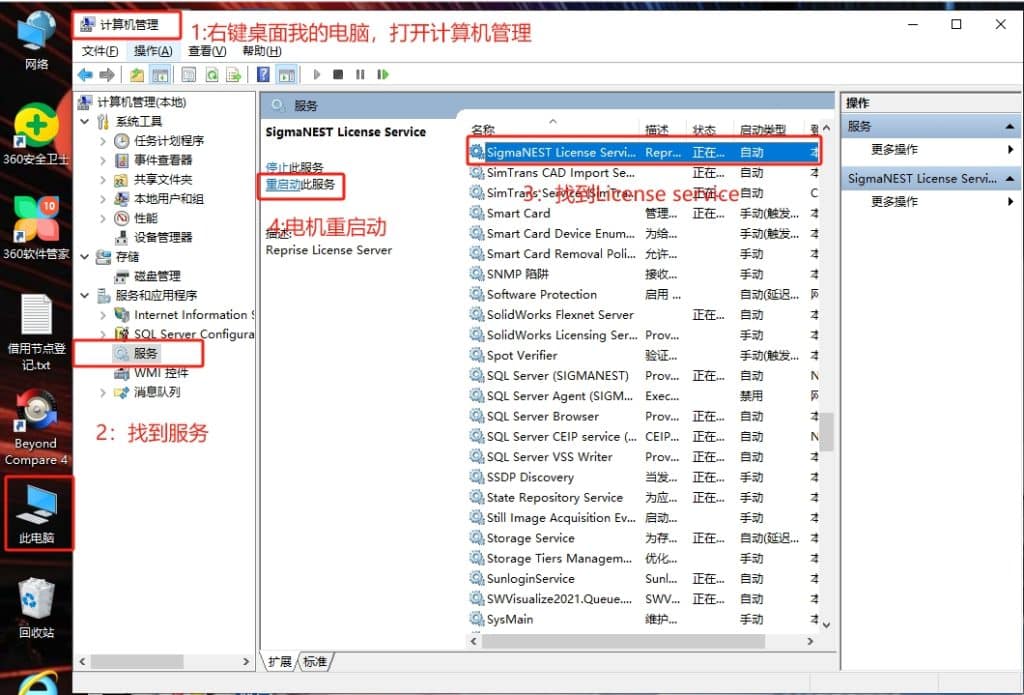
Task: Click the Stop Service square icon
Action: [338, 74]
